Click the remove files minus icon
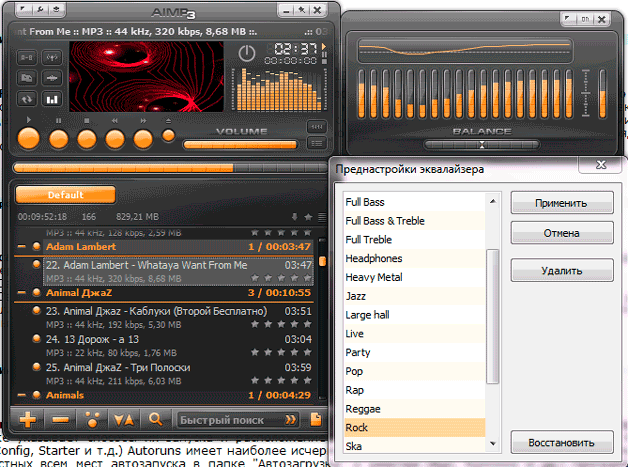The image size is (628, 467). 60,419
